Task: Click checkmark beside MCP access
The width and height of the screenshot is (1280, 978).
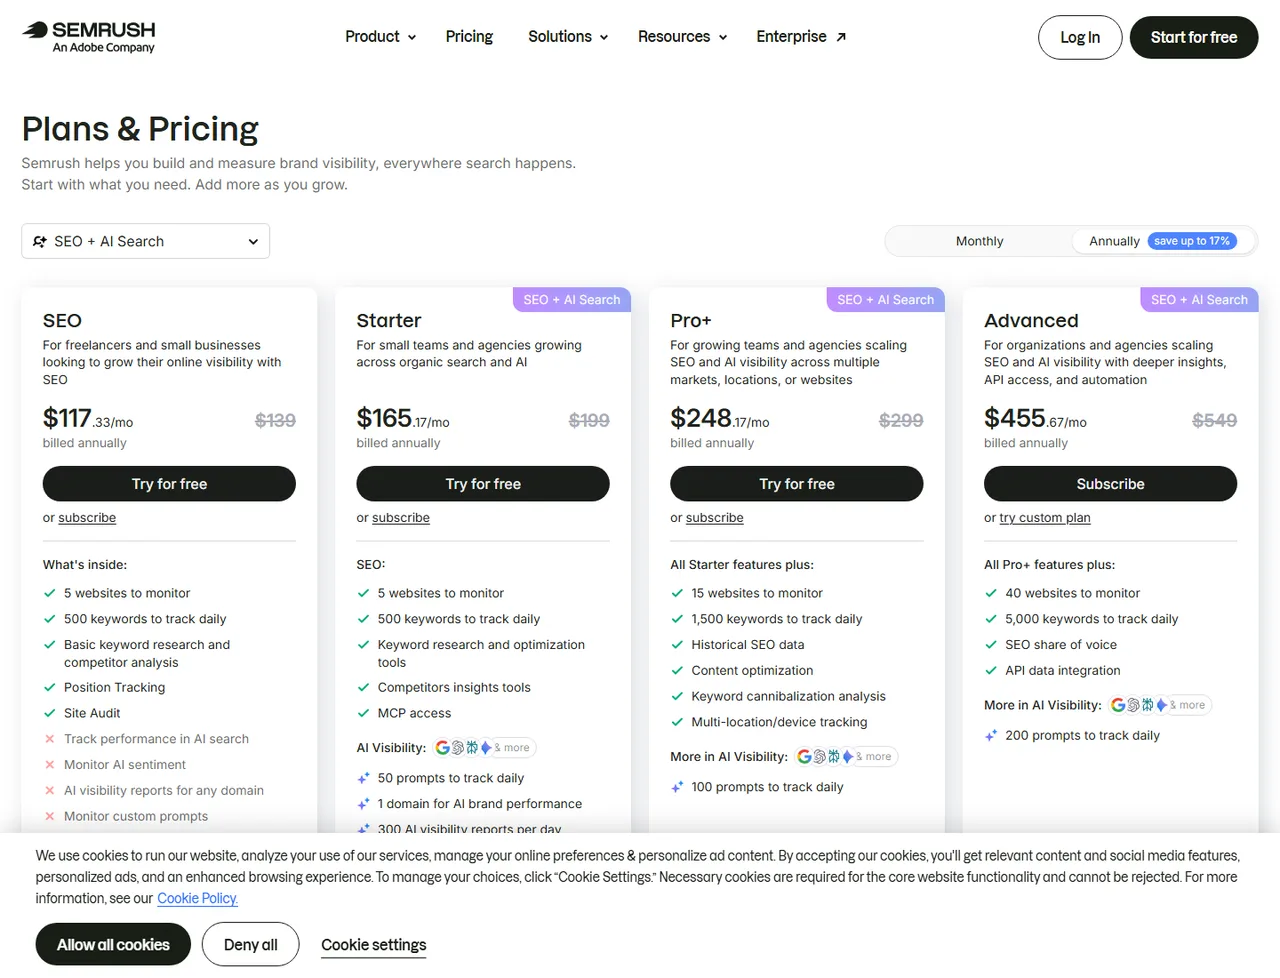Action: (363, 713)
